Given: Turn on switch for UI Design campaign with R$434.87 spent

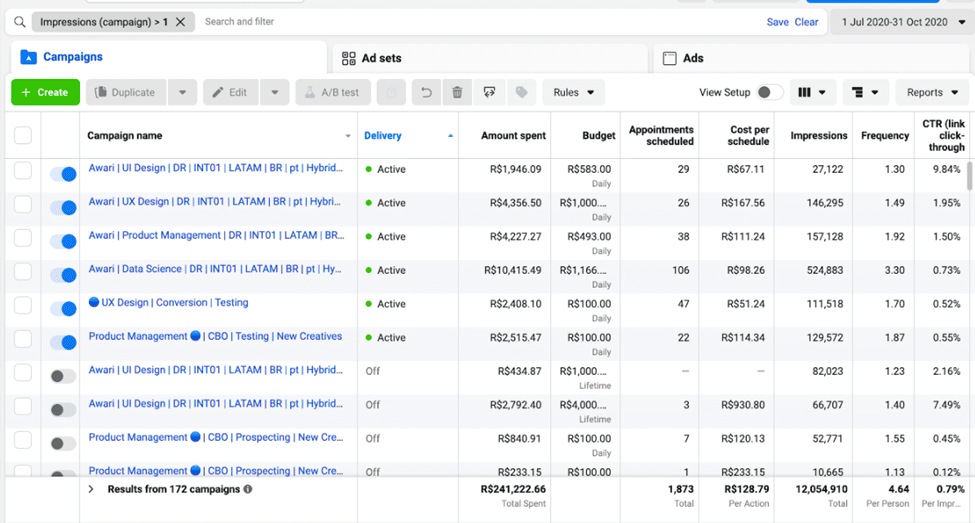Looking at the screenshot, I should (63, 376).
